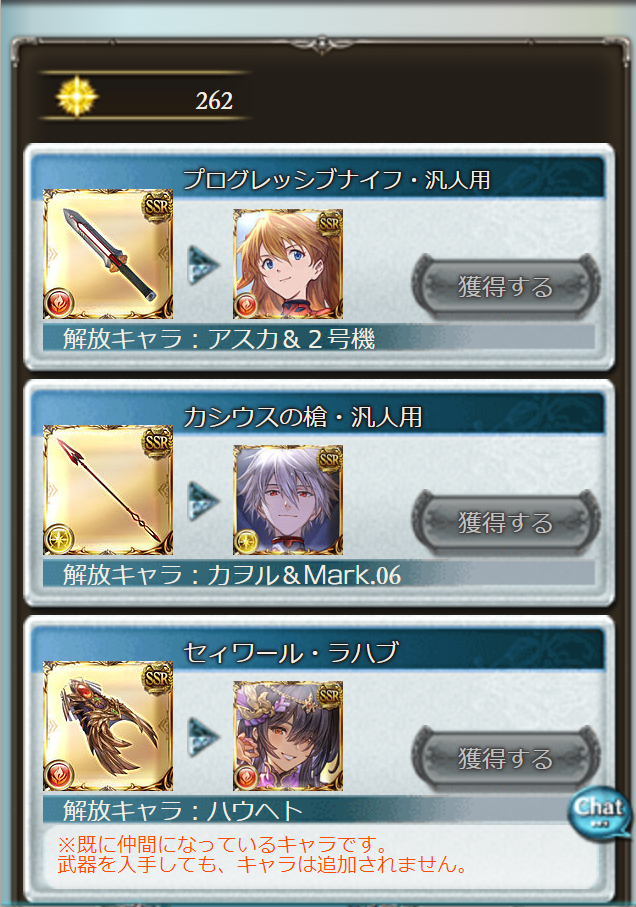Click the Spear of Cassius weapon icon
636x907 pixels.
point(108,490)
